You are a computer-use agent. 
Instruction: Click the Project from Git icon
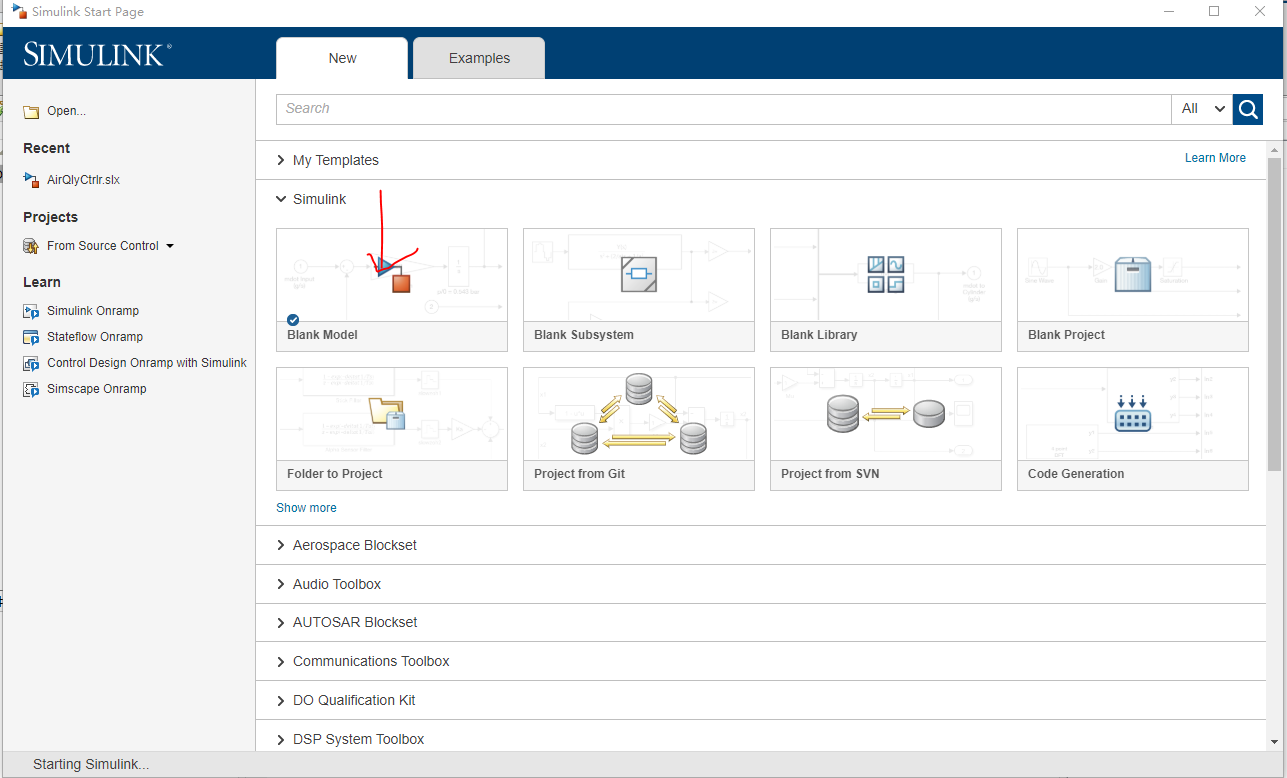click(638, 414)
